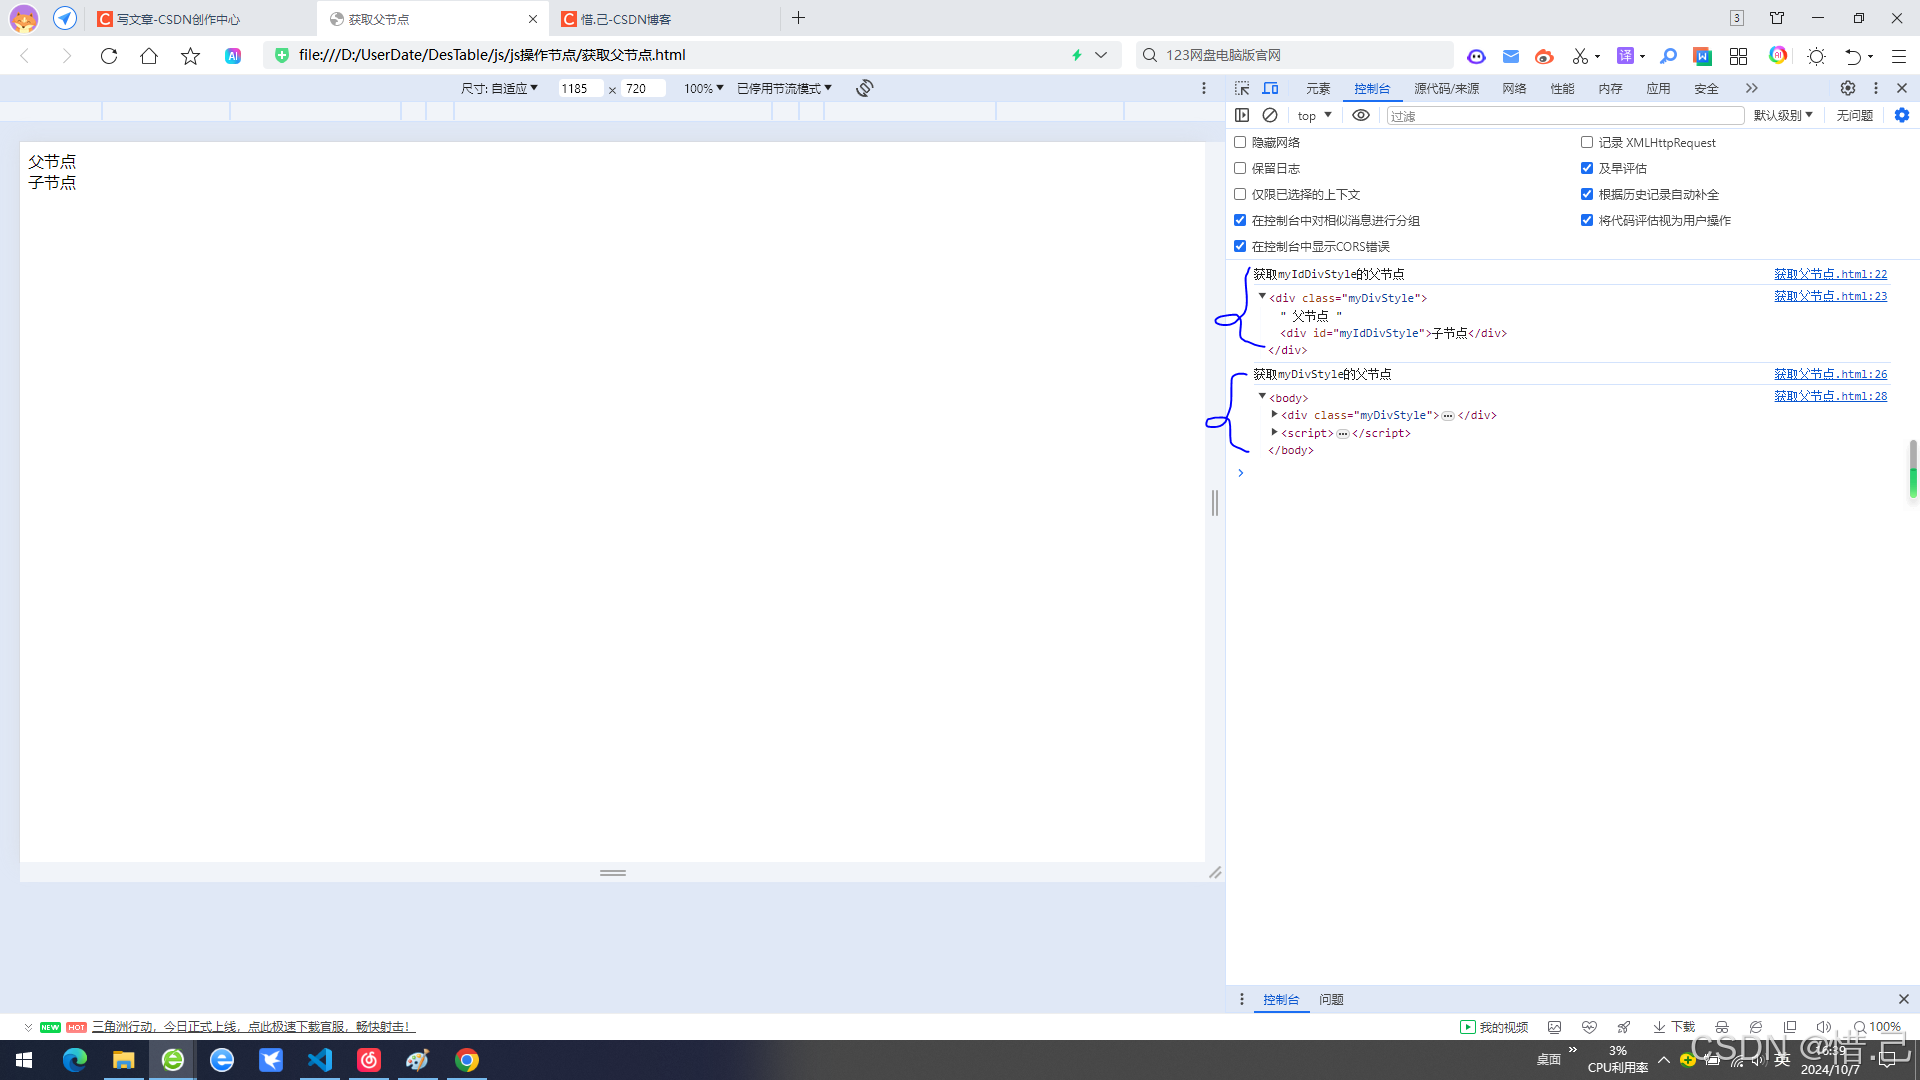
Task: Click the undo closed tab icon
Action: [1853, 56]
